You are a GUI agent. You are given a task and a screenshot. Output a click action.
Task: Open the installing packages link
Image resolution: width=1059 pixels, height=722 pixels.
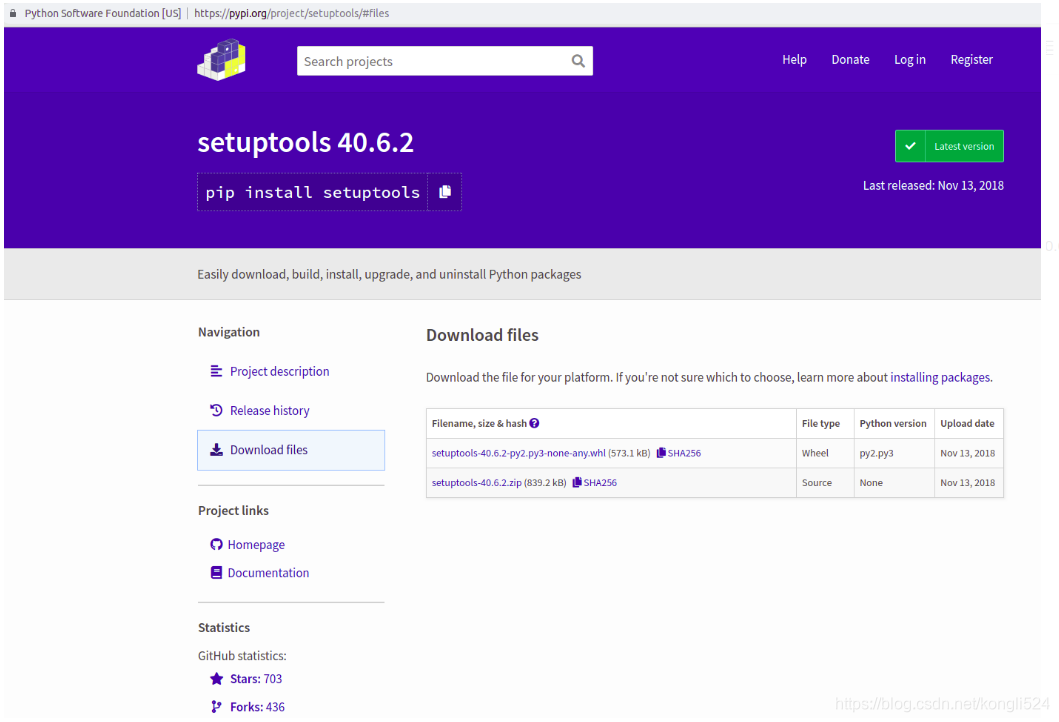tap(940, 378)
